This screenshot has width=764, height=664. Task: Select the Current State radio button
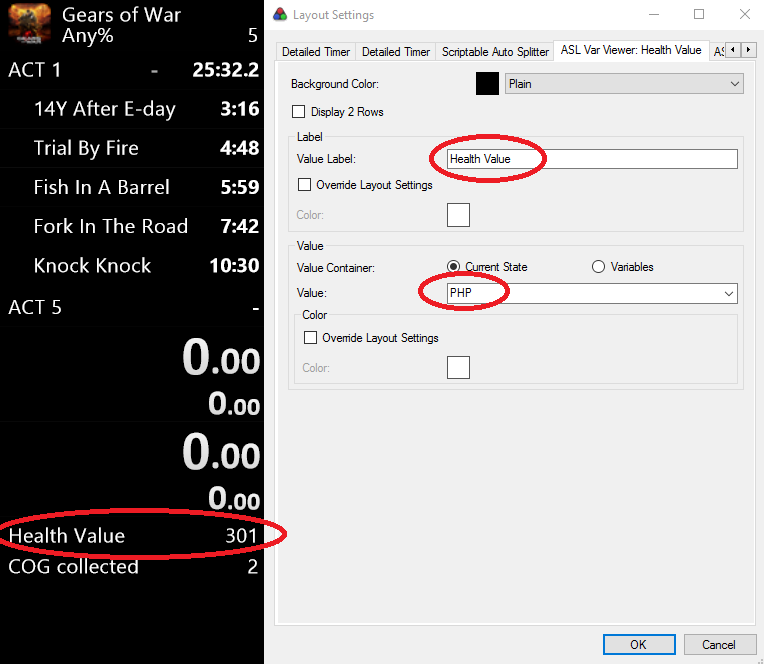[x=453, y=266]
